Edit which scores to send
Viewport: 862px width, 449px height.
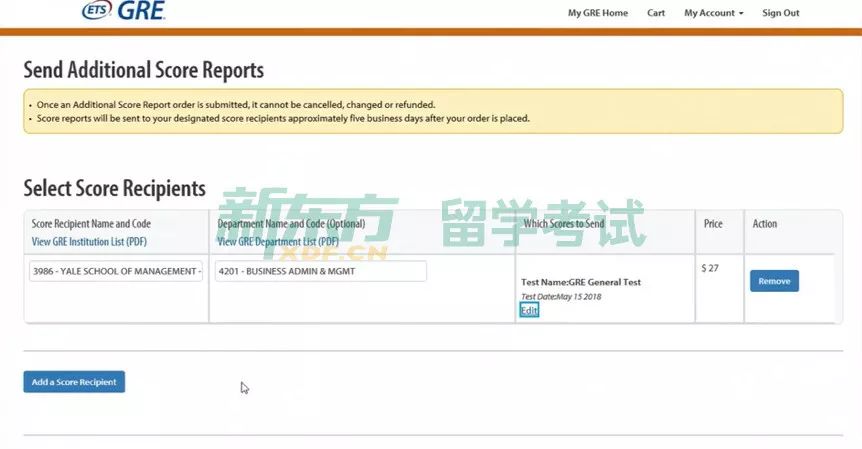(x=529, y=311)
